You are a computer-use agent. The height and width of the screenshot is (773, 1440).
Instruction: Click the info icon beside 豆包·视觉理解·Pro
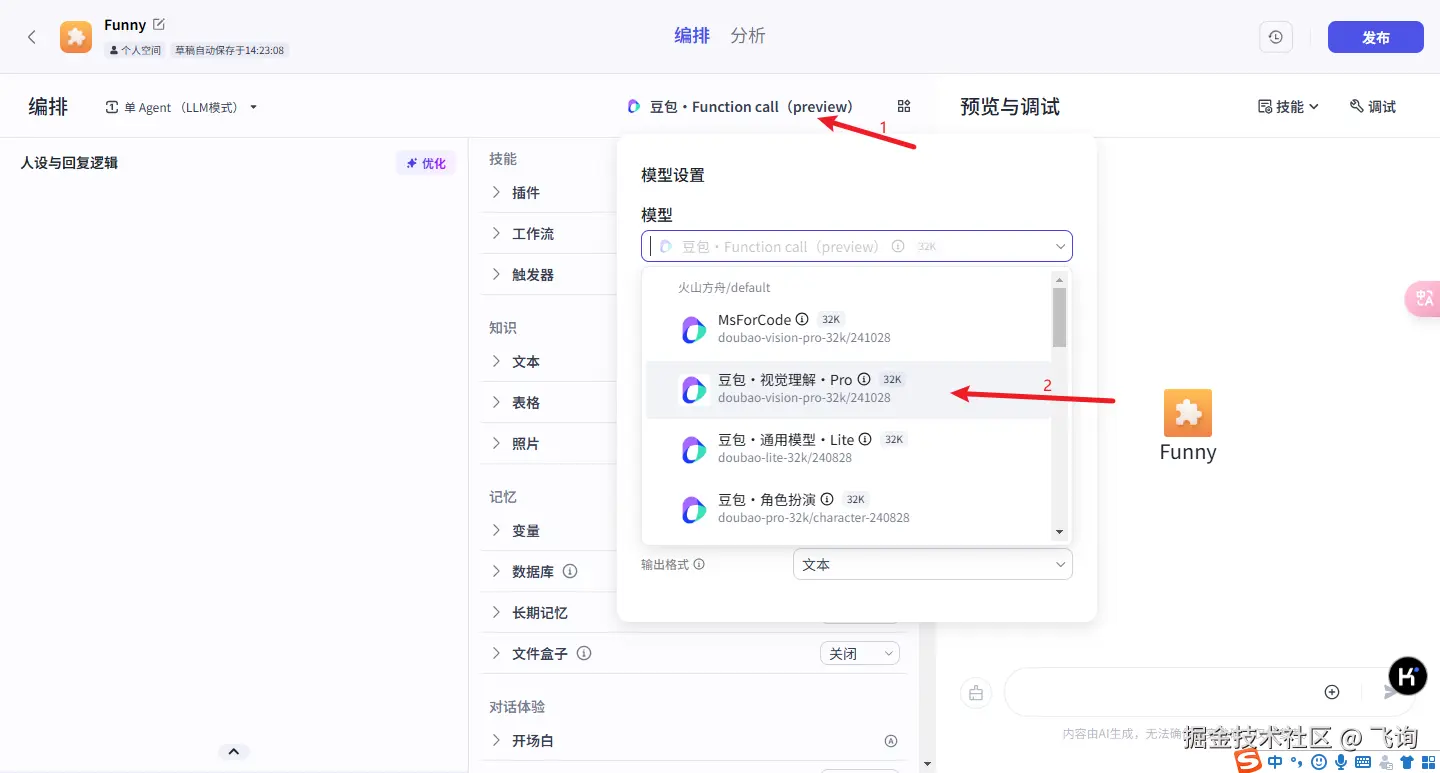(864, 379)
